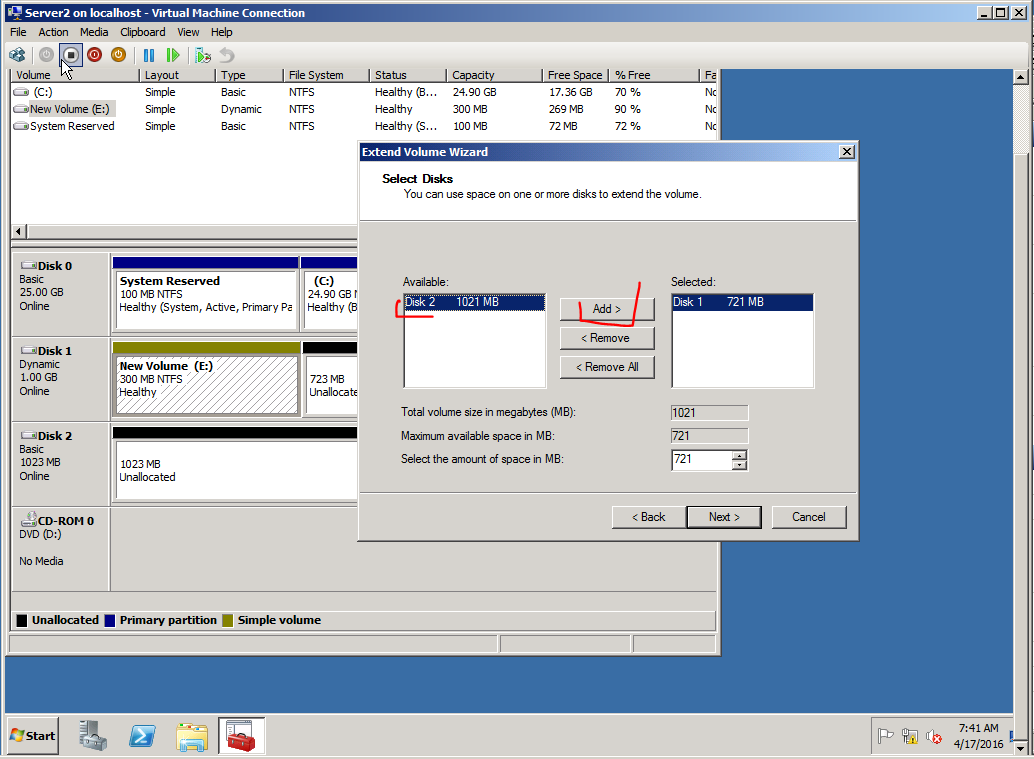The image size is (1034, 759).
Task: Turn off the virtual machine with the stop icon
Action: pyautogui.click(x=71, y=55)
